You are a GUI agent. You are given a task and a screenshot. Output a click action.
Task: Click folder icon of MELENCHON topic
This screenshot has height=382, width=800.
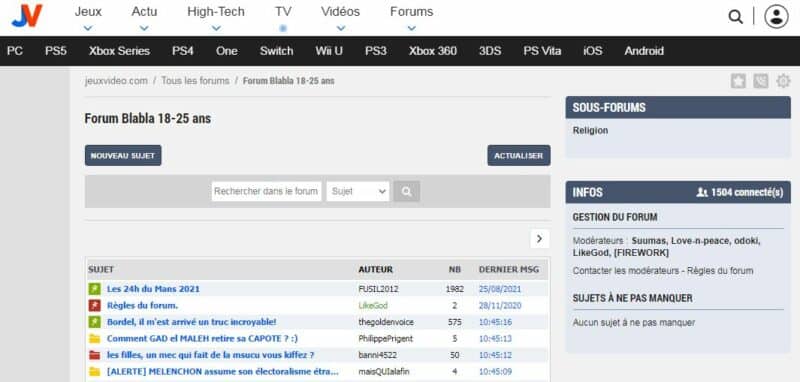pos(94,371)
